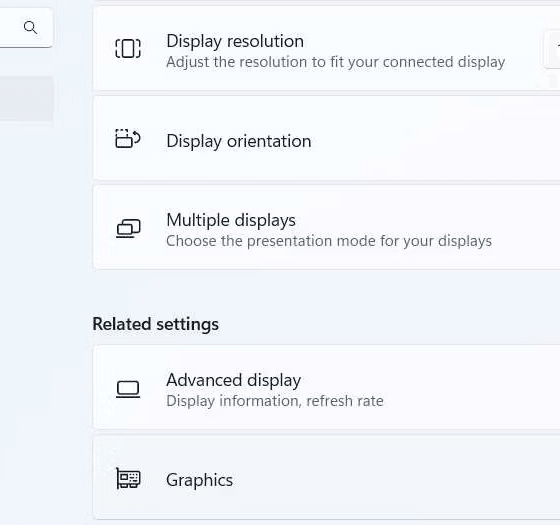This screenshot has width=560, height=525.
Task: Select the Display orientation label
Action: (239, 141)
